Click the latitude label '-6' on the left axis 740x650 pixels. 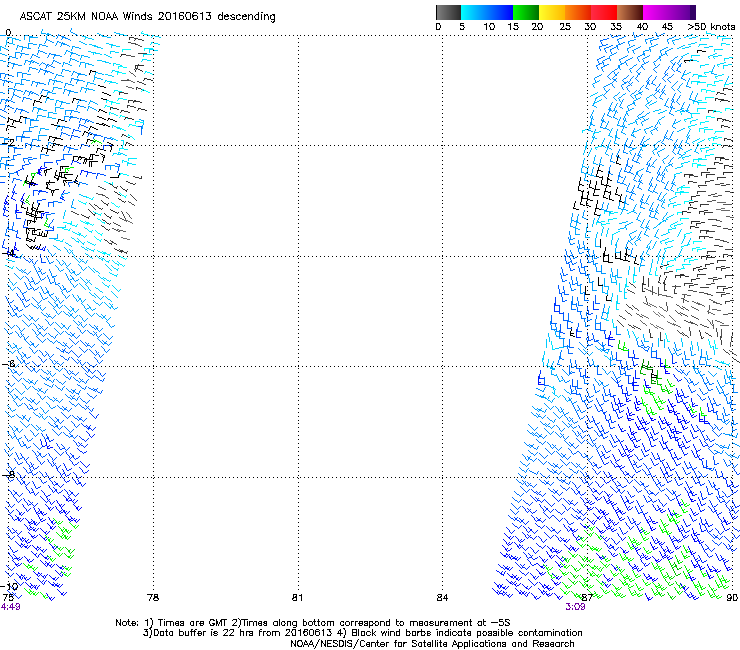8,364
